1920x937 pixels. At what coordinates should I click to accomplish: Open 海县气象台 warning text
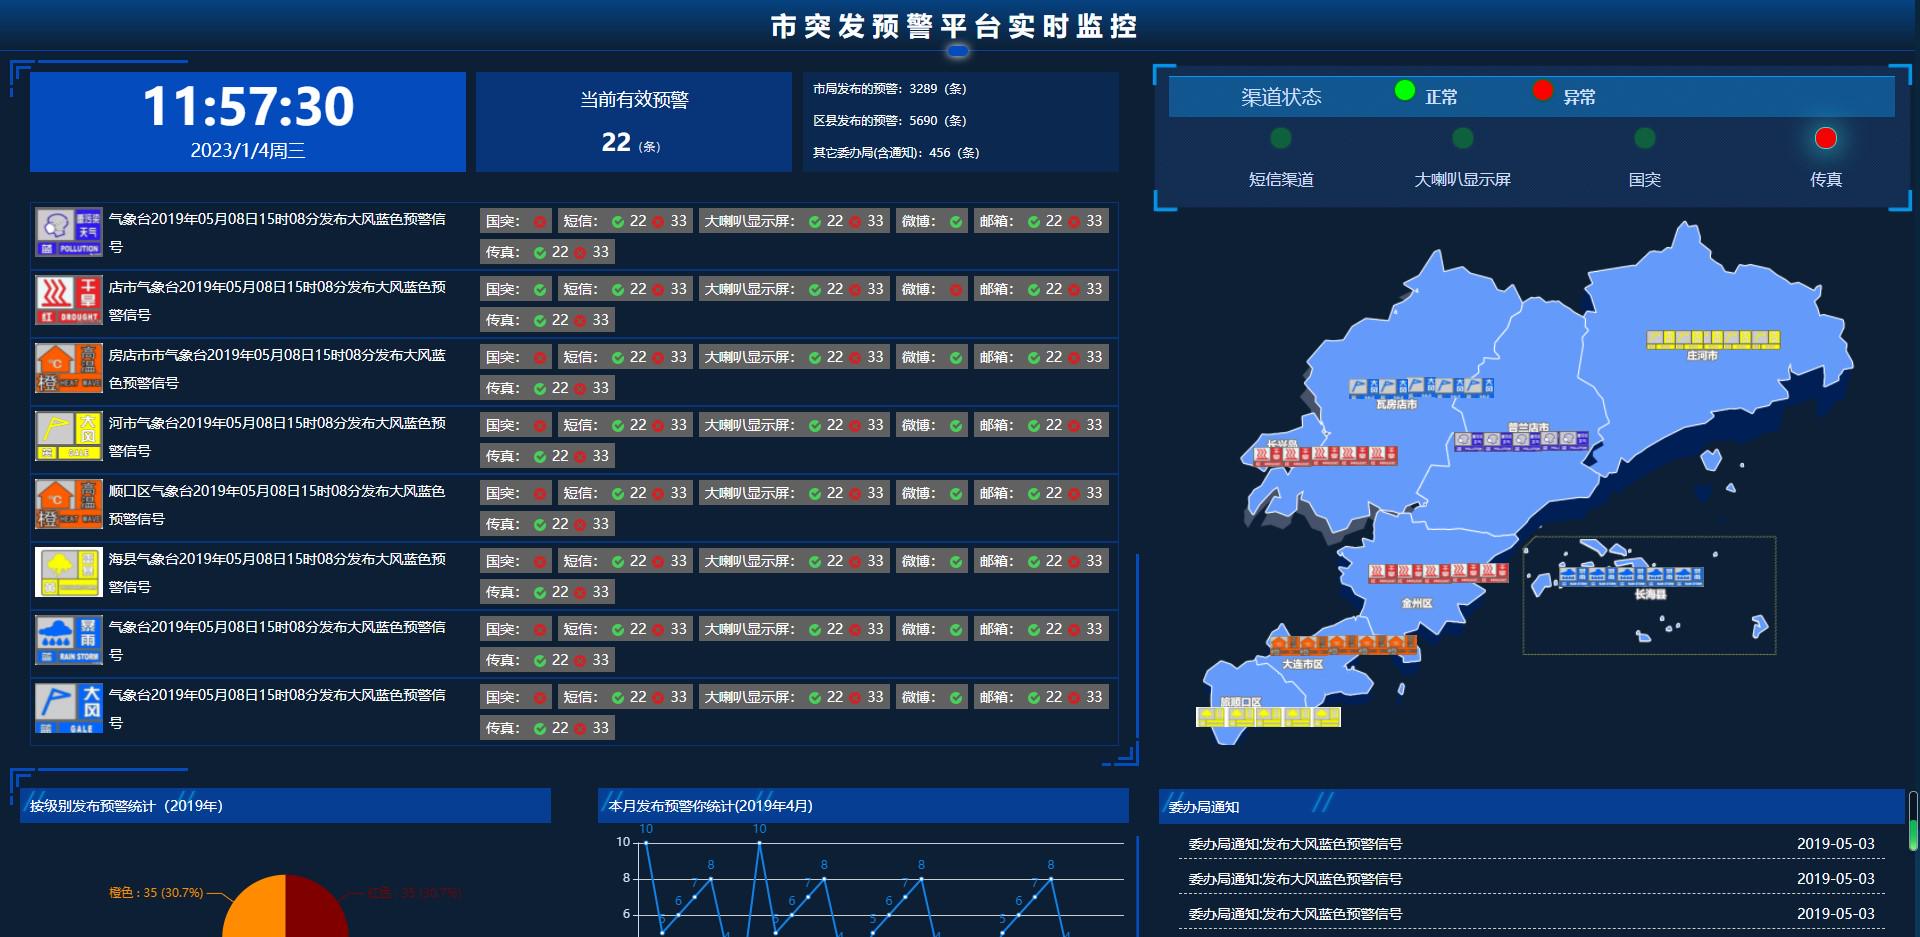(x=277, y=573)
